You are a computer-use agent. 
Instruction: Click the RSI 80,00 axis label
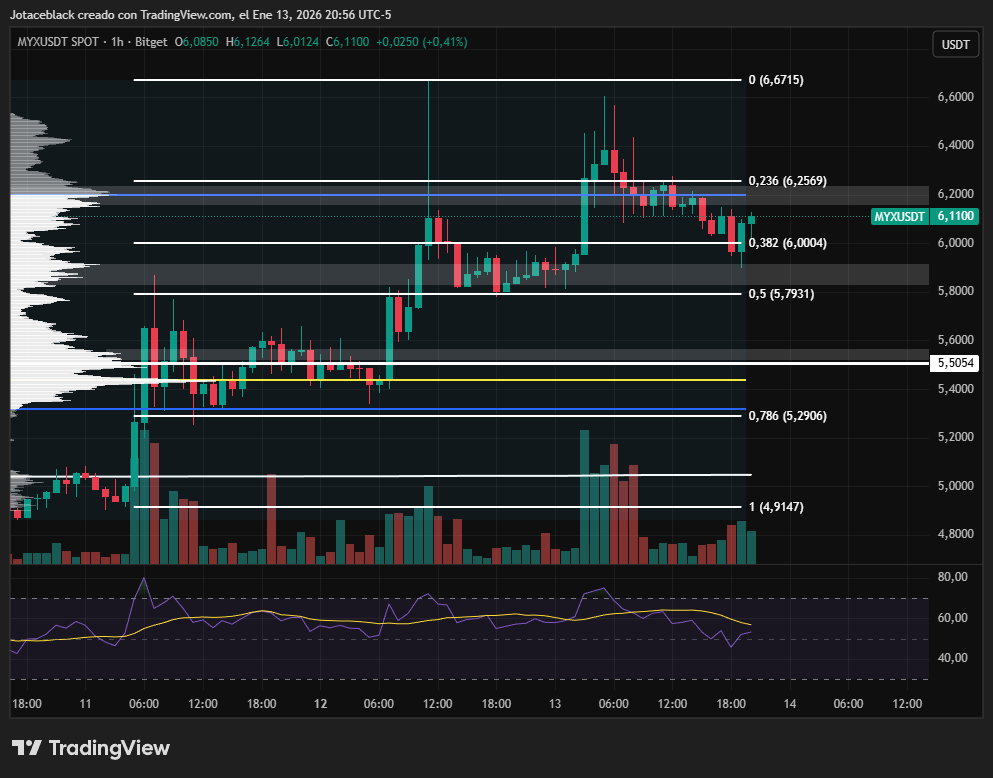click(952, 577)
